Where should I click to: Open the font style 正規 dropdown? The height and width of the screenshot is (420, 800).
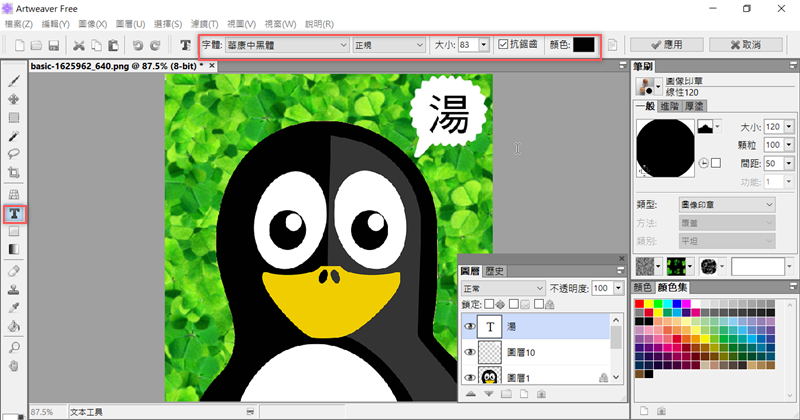click(388, 45)
